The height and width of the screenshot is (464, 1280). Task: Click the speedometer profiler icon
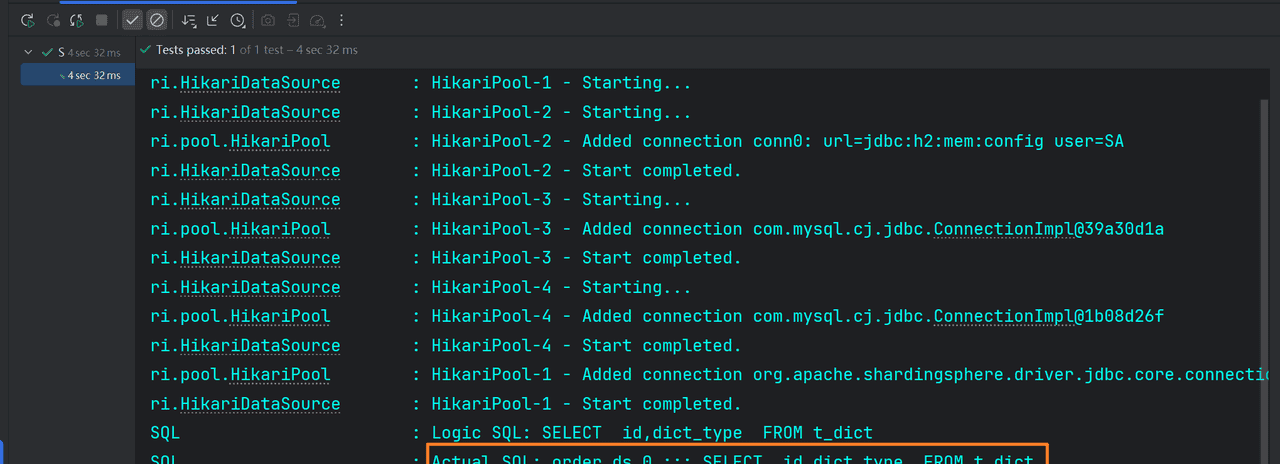[x=317, y=20]
